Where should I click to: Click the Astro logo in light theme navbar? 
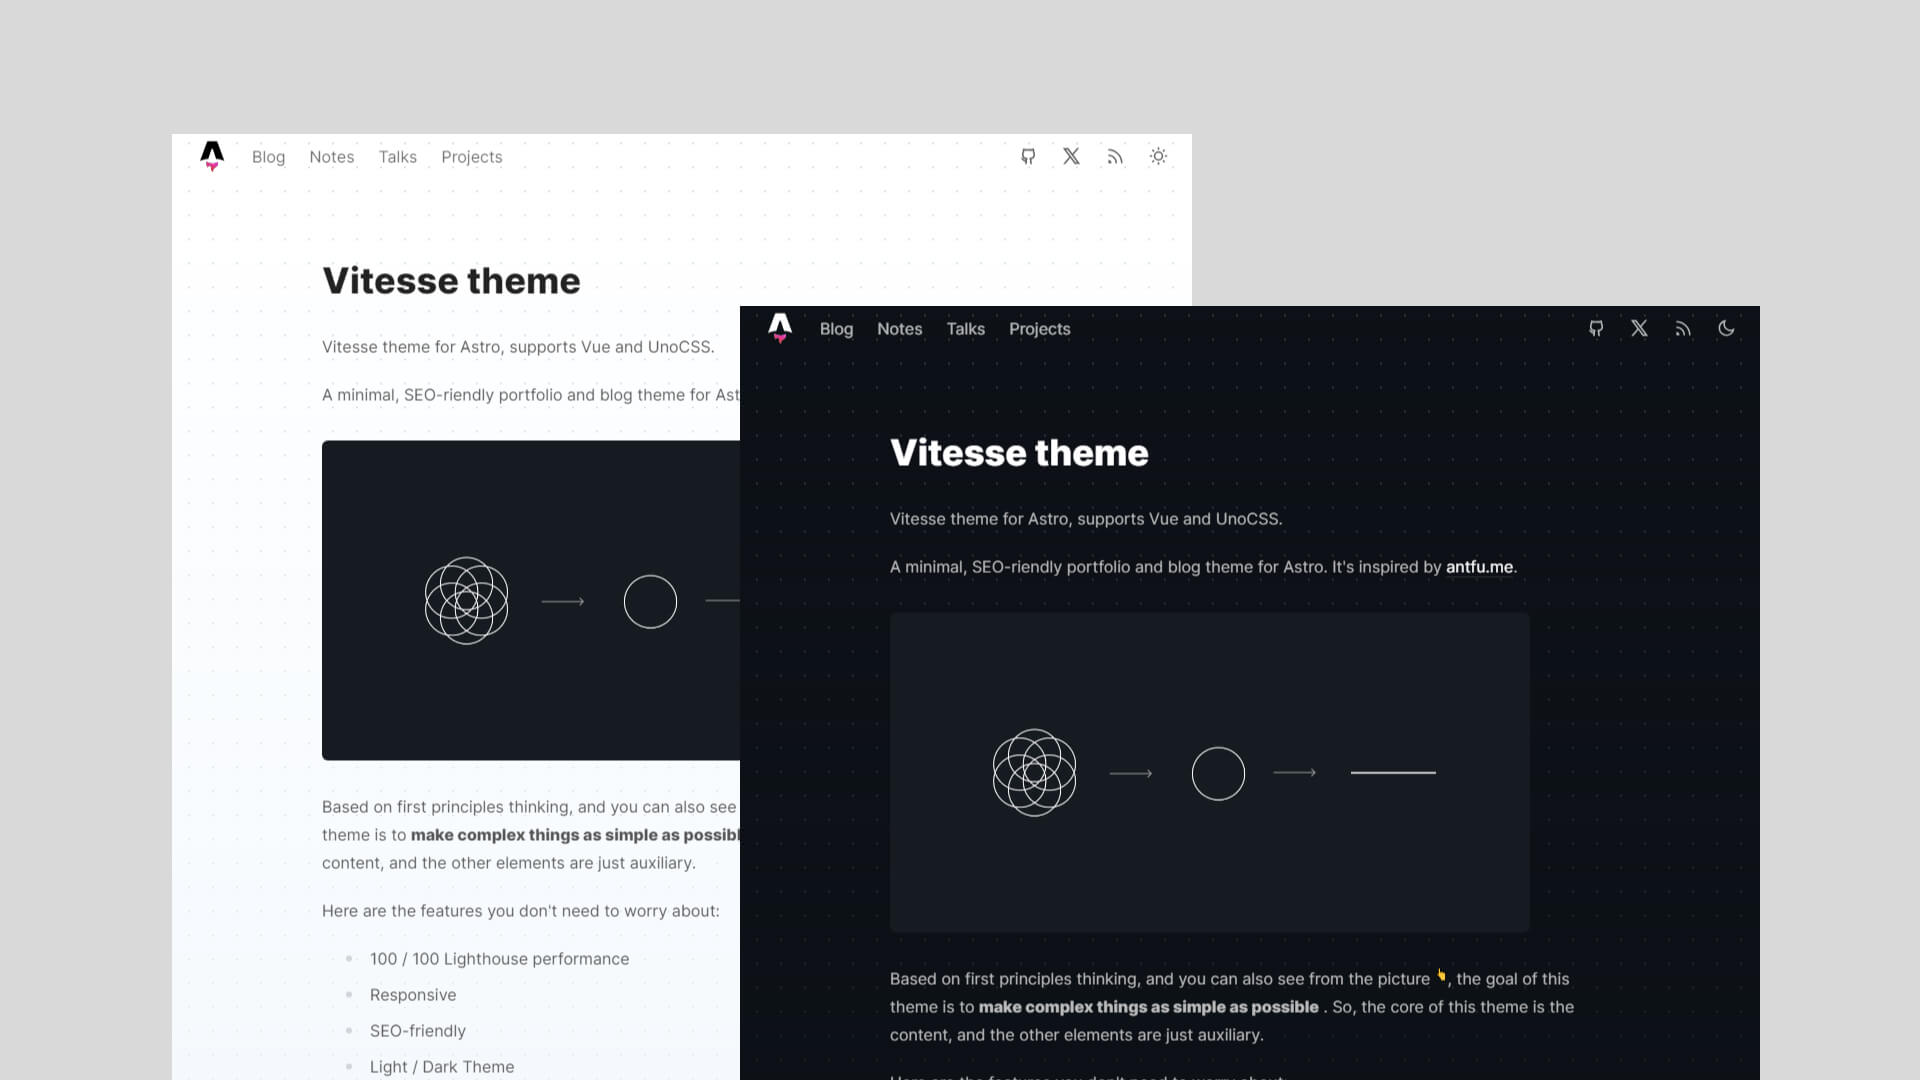[x=211, y=156]
